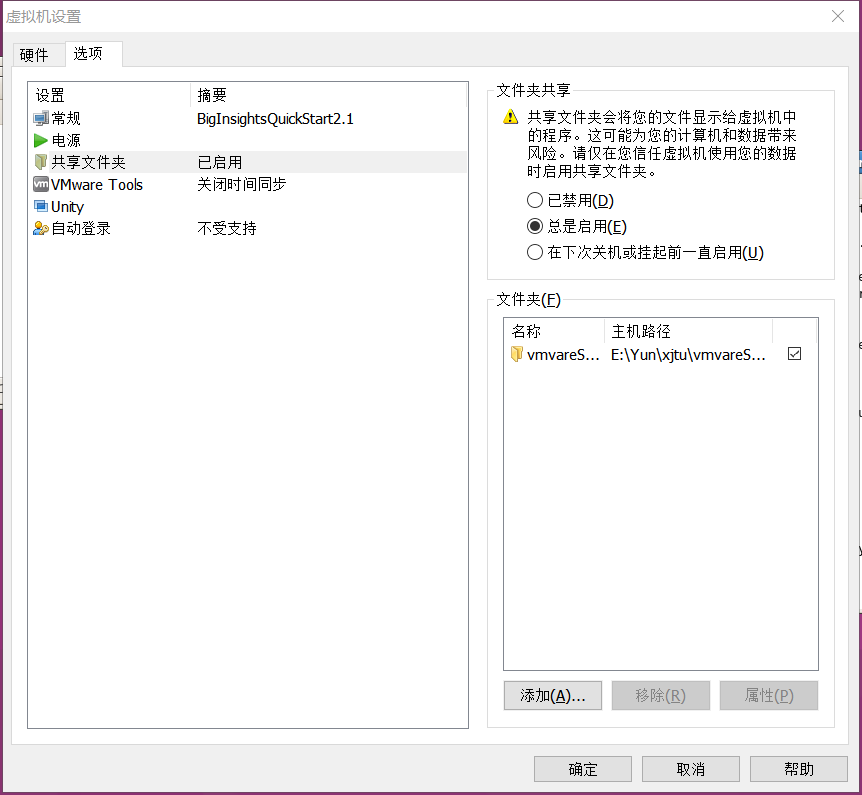Select the 自动登录 icon
Image resolution: width=862 pixels, height=795 pixels.
point(38,228)
